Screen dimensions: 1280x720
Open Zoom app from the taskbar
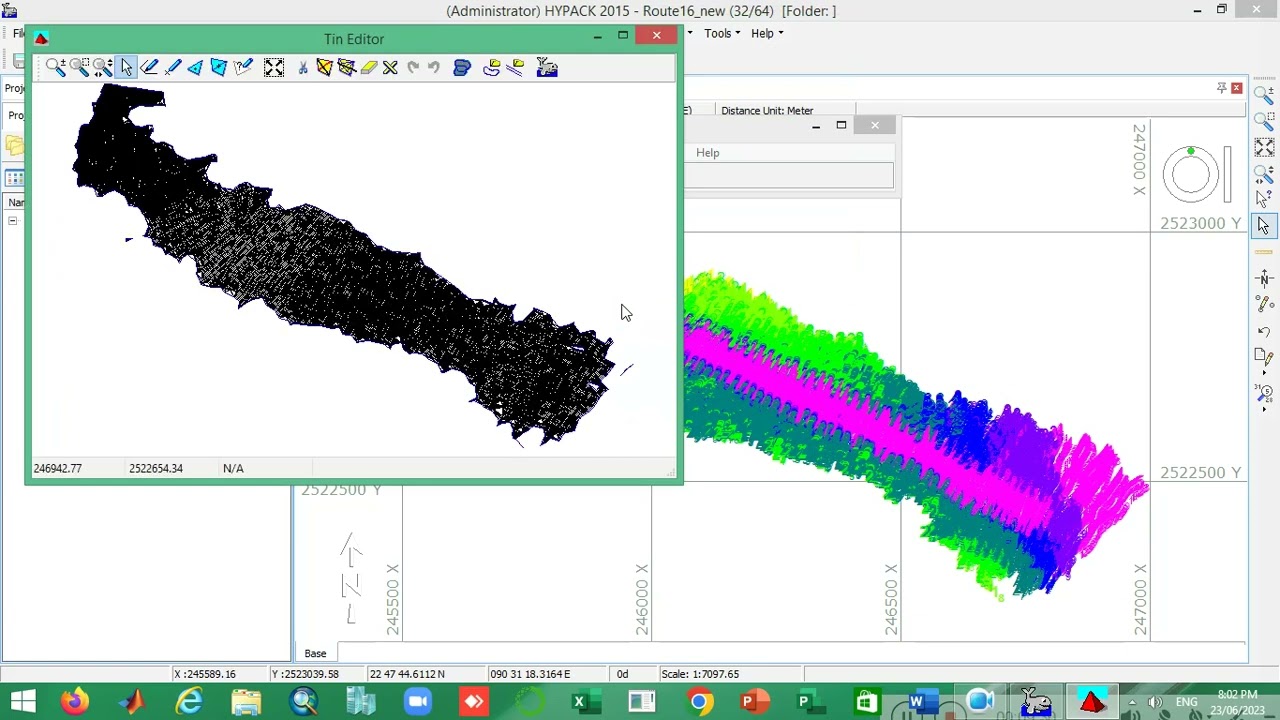(x=418, y=701)
